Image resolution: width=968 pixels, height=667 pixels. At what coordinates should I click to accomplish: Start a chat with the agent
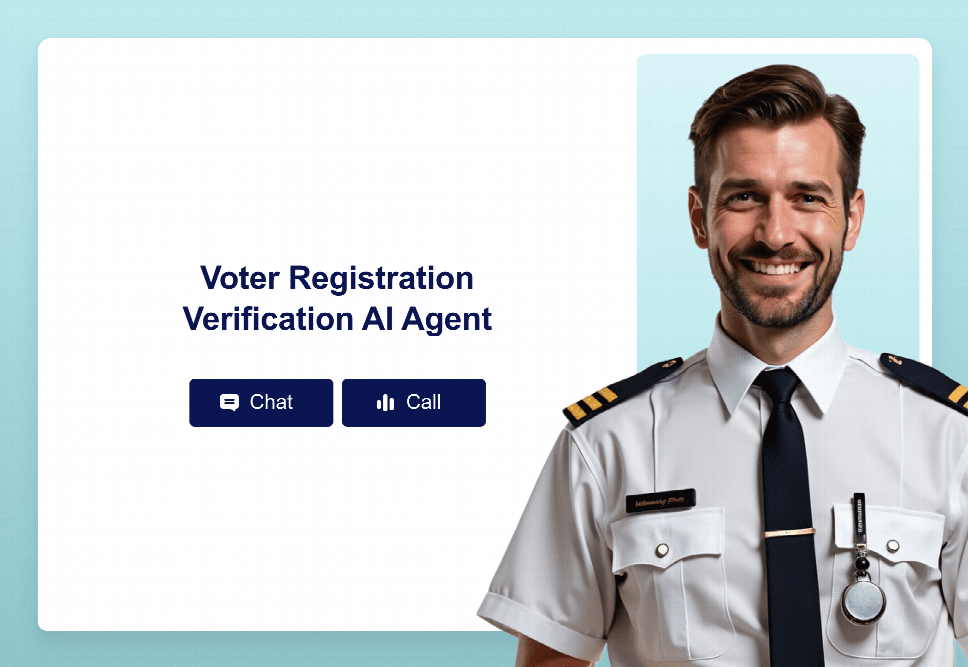pos(261,403)
